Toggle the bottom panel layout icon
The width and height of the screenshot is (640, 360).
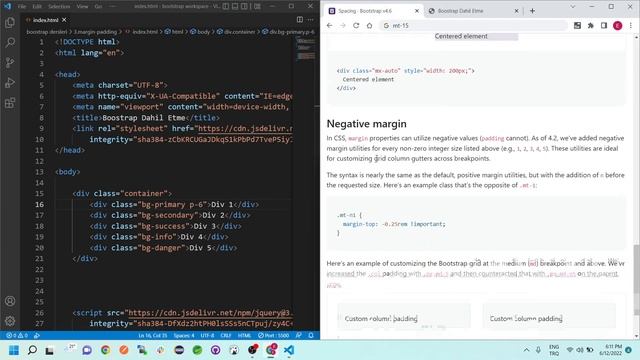(x=235, y=7)
